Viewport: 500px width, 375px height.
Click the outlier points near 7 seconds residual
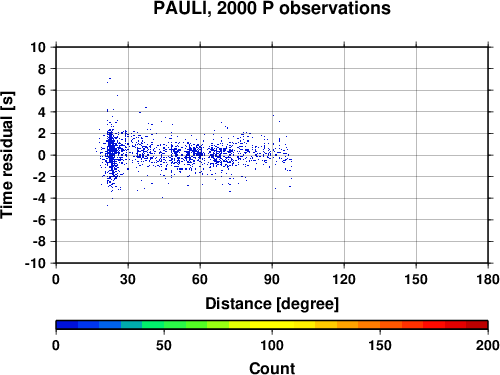click(x=109, y=80)
